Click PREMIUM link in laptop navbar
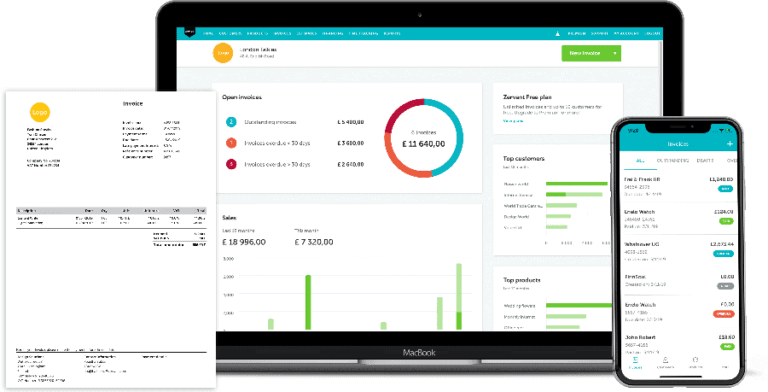768x392 pixels. (x=576, y=33)
